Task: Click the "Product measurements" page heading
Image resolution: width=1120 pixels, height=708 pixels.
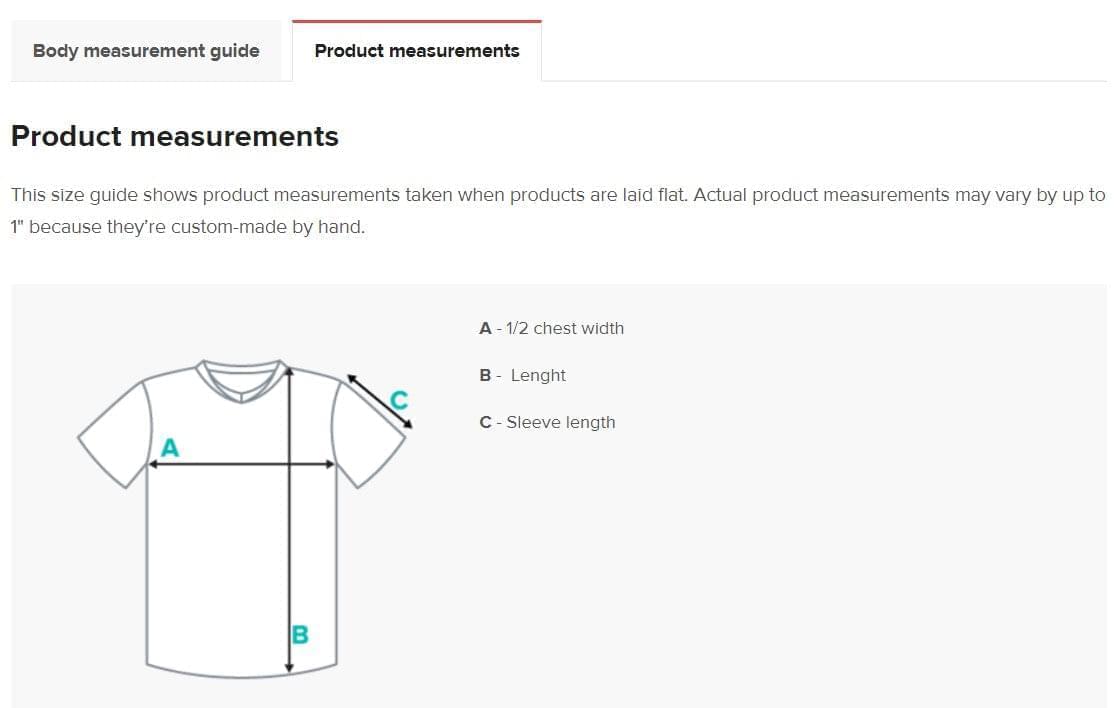Action: pos(175,136)
